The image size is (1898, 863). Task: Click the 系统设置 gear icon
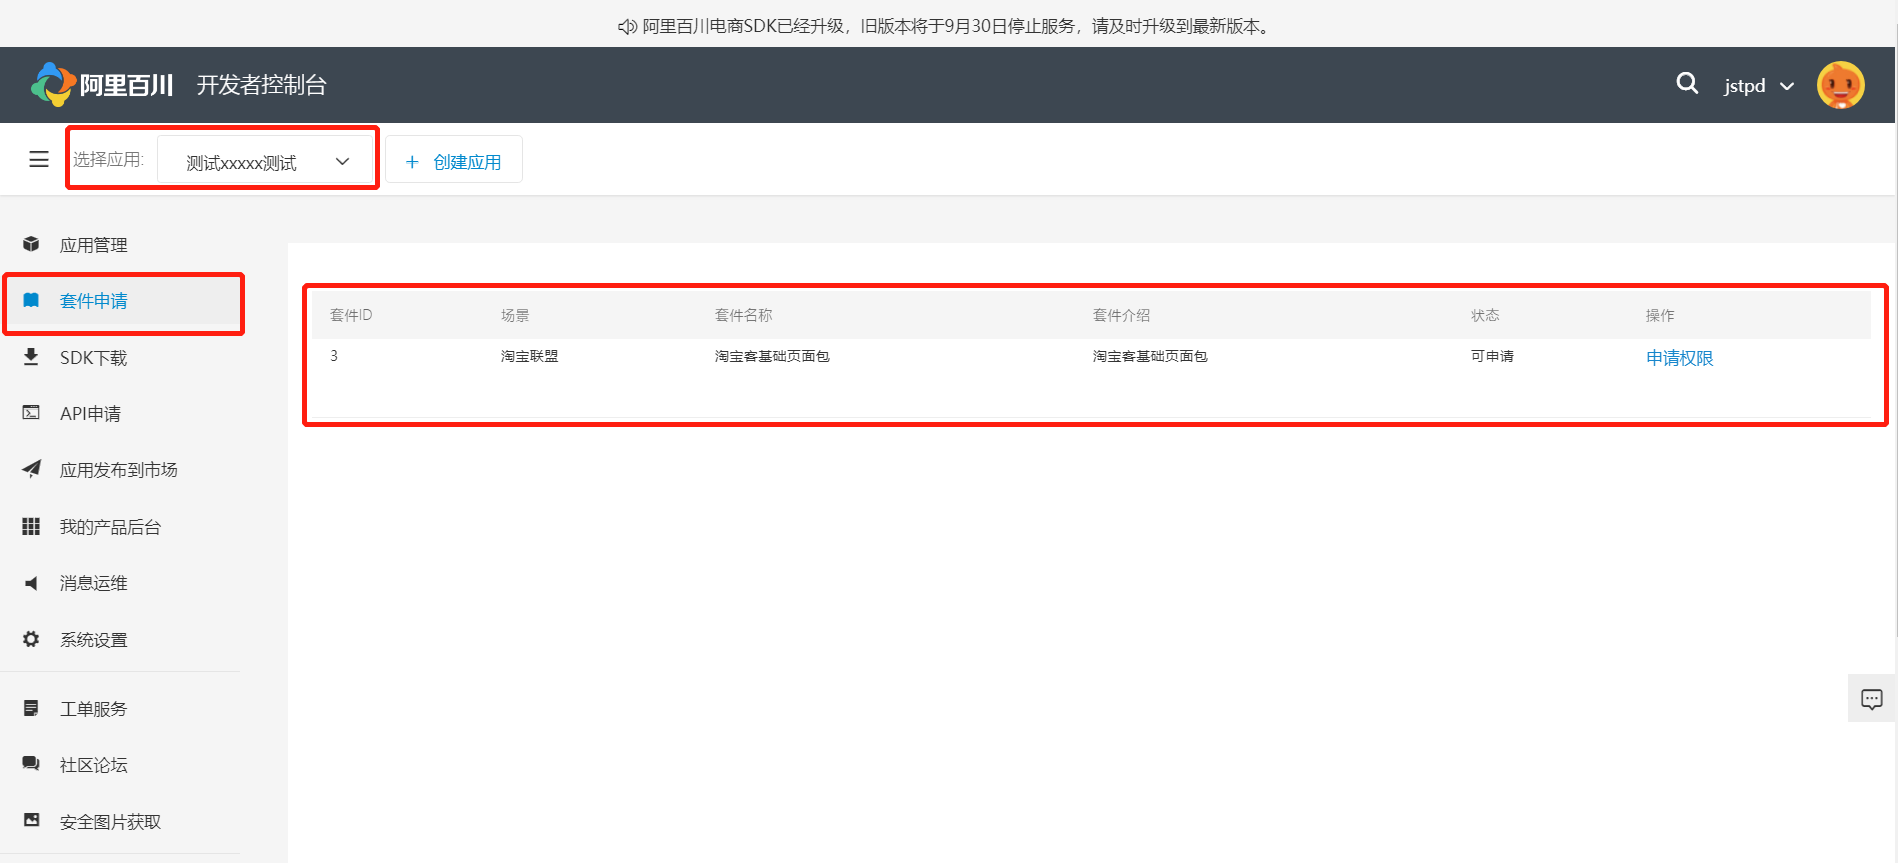click(x=31, y=639)
